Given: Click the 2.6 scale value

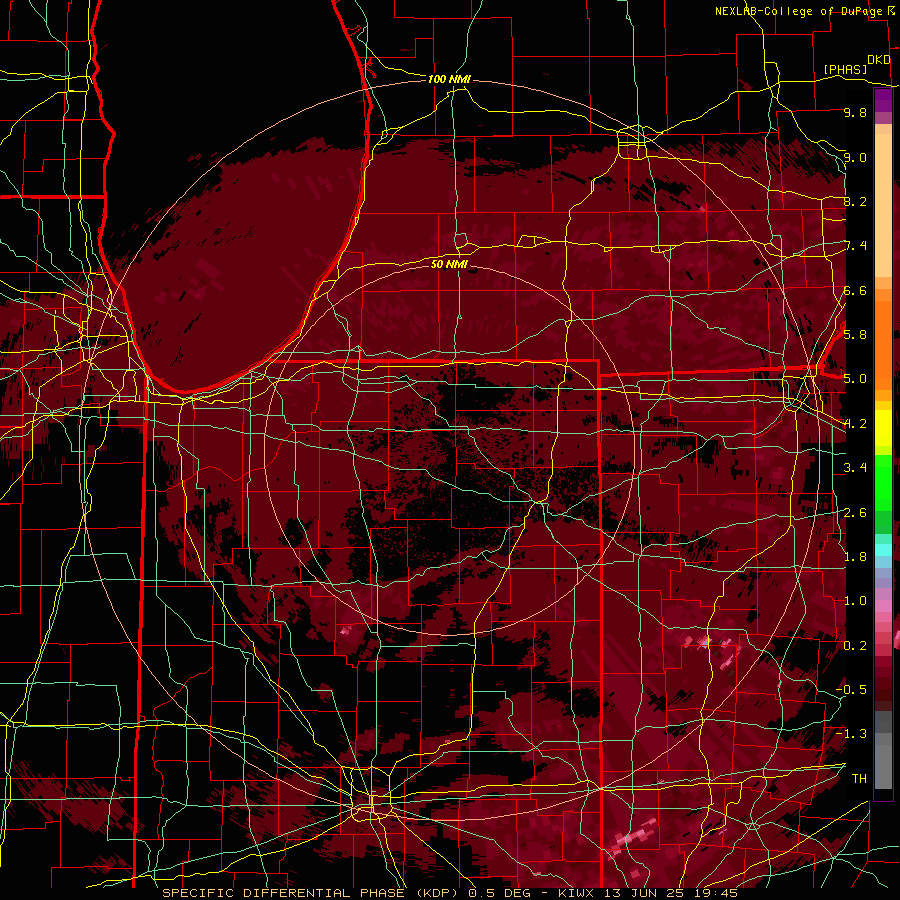Looking at the screenshot, I should tap(855, 513).
